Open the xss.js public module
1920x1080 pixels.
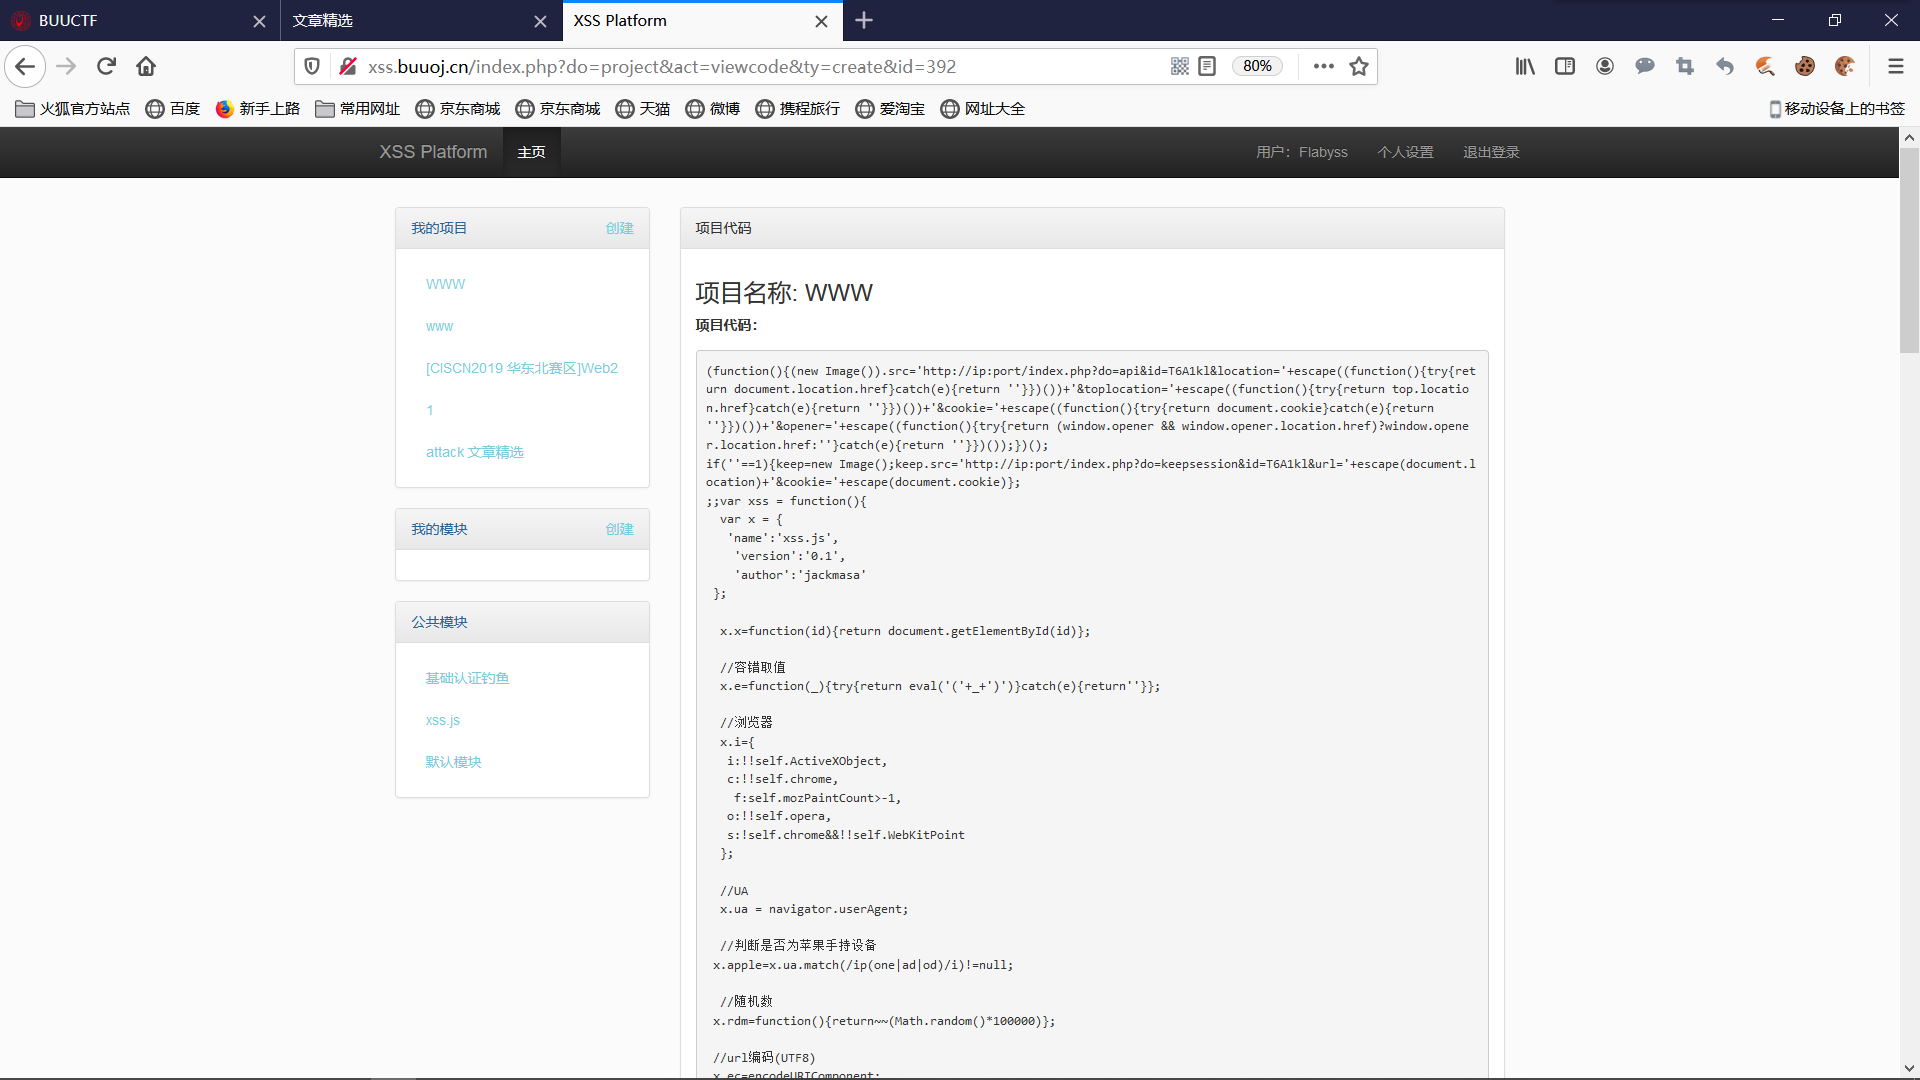pos(442,720)
